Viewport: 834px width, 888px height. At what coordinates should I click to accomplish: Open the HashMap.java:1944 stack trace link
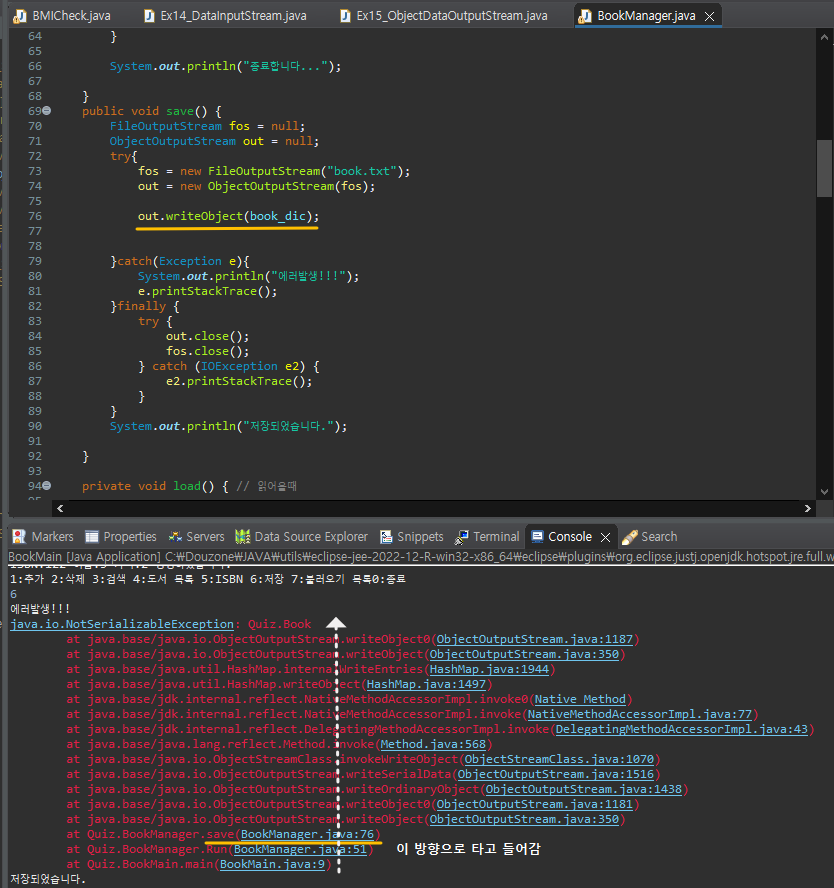coord(489,669)
